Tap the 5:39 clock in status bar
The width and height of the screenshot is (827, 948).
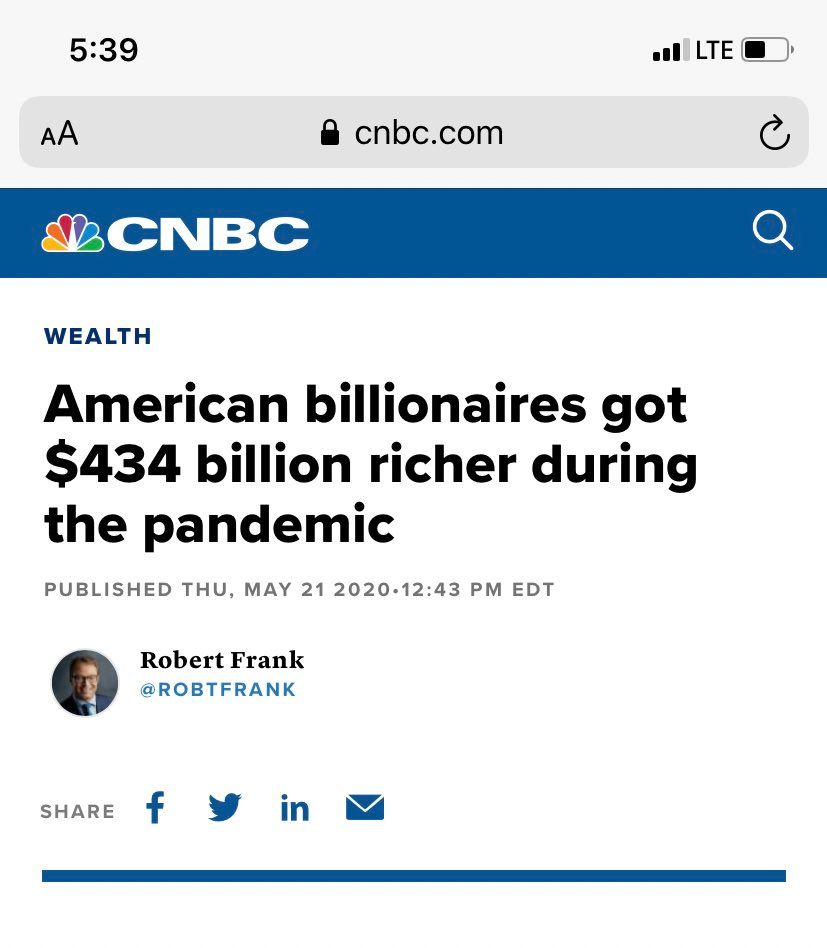104,50
